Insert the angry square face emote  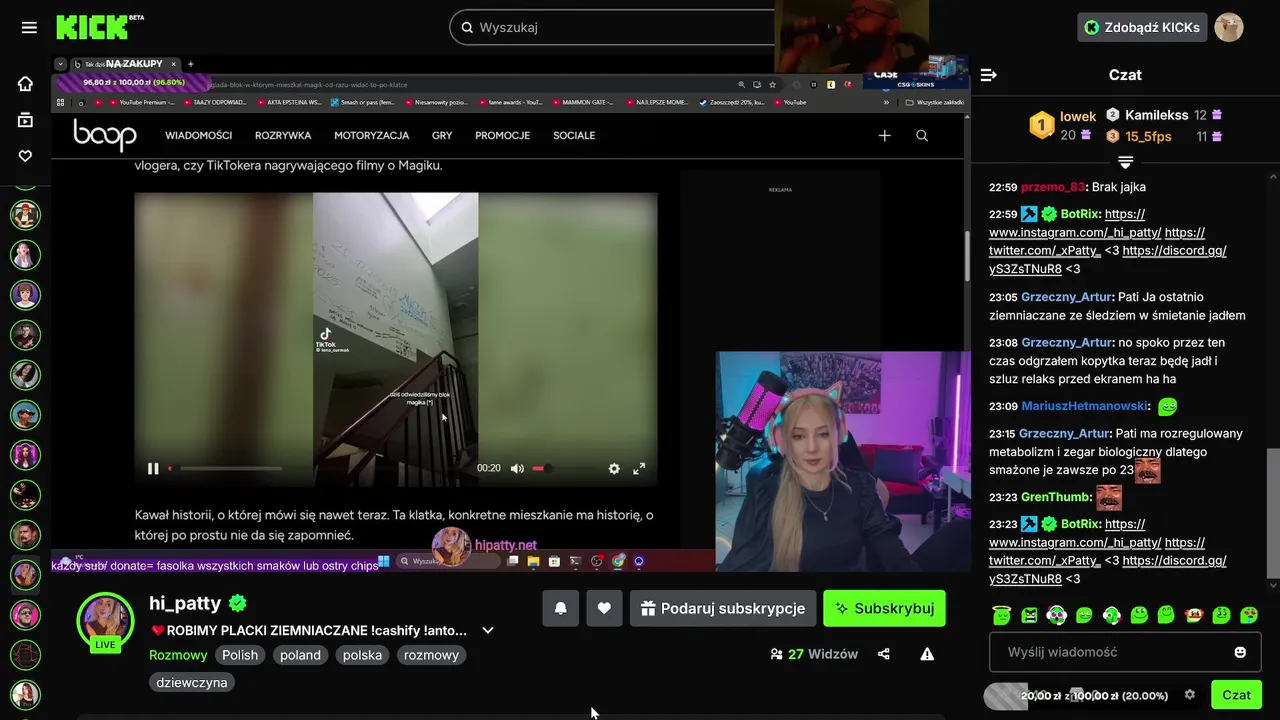click(1029, 615)
